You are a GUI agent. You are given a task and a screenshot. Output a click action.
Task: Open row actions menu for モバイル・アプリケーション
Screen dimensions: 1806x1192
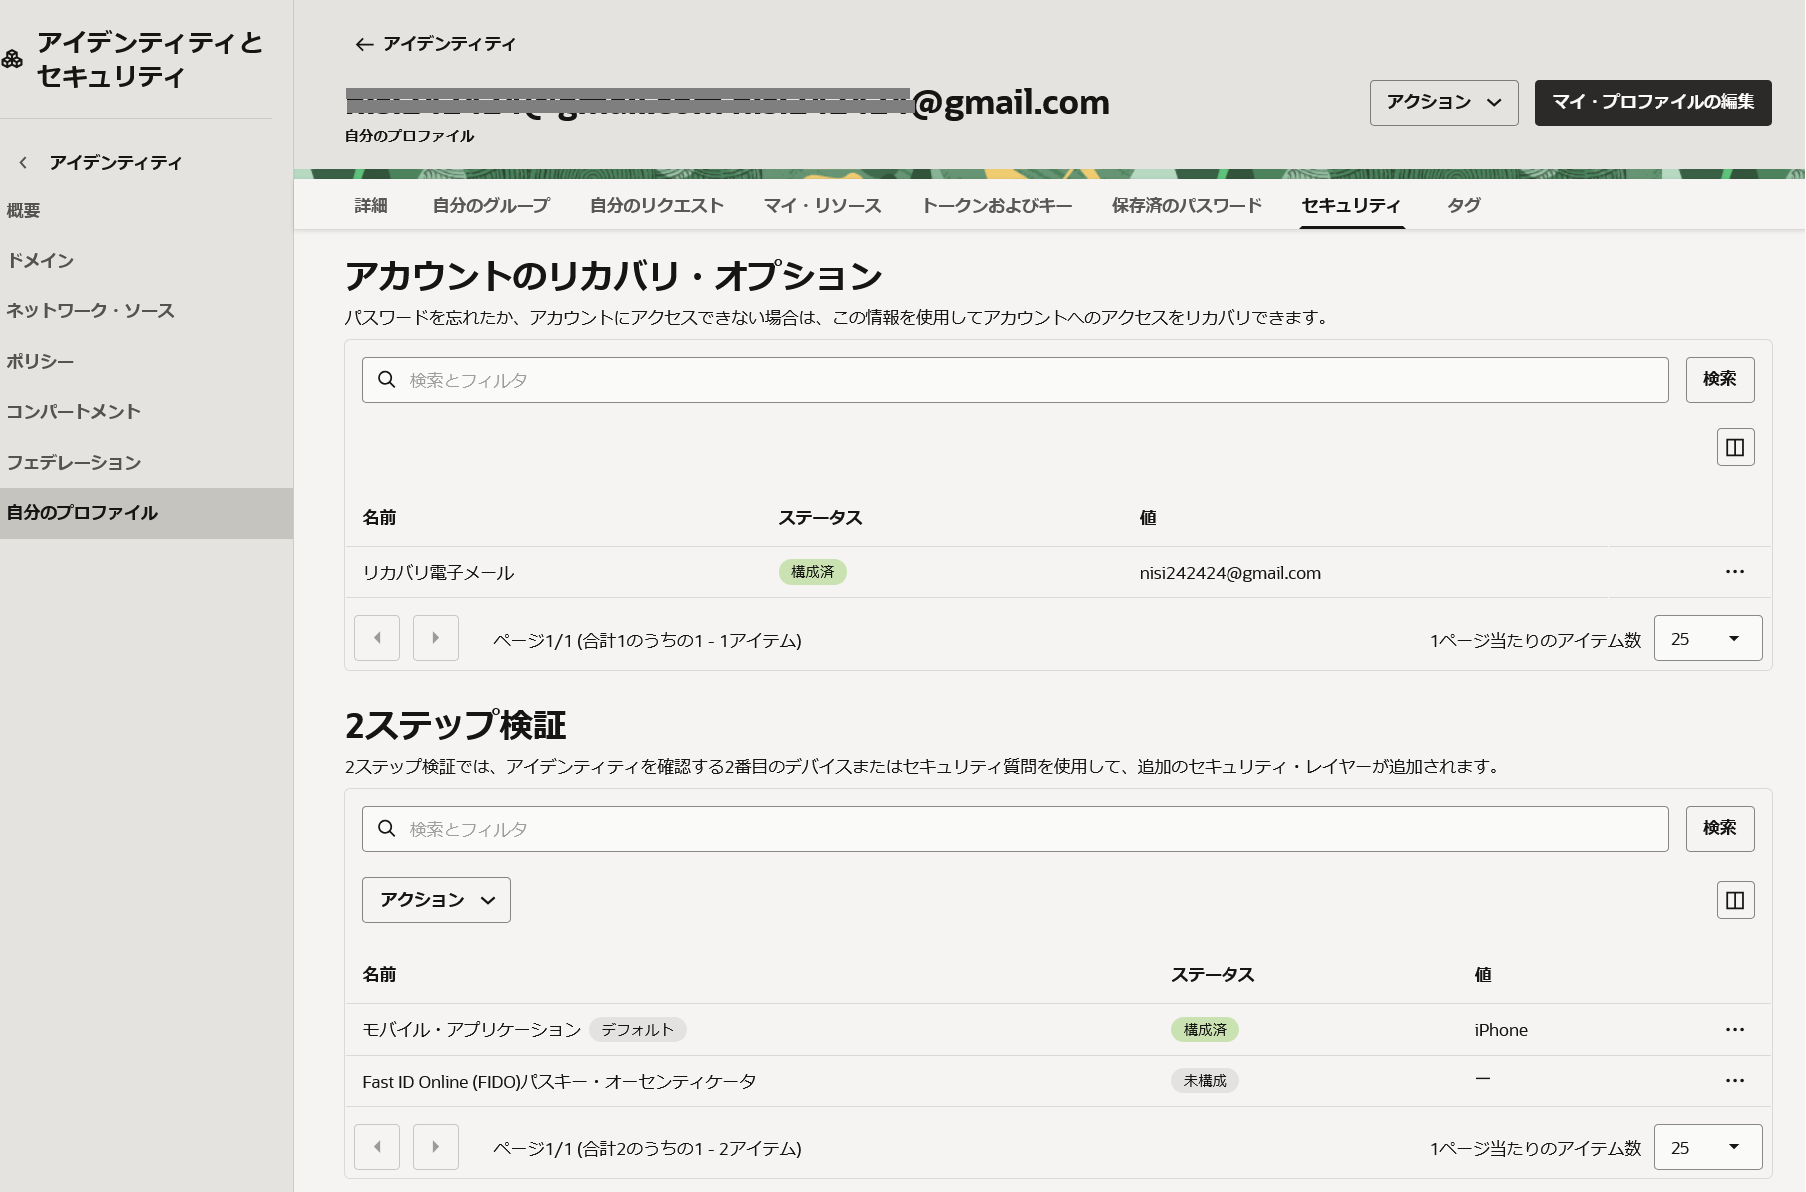(1735, 1030)
